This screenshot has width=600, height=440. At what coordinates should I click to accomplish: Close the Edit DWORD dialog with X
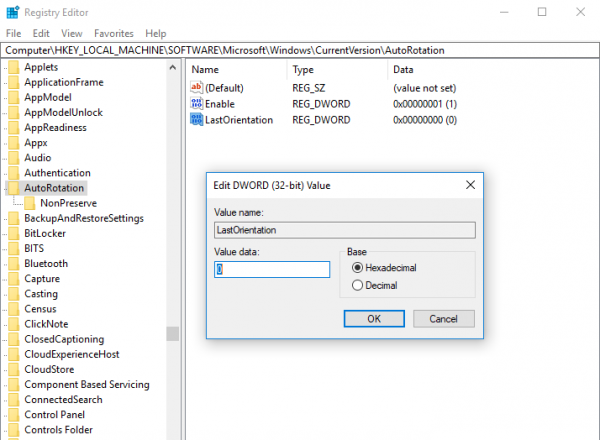(470, 185)
